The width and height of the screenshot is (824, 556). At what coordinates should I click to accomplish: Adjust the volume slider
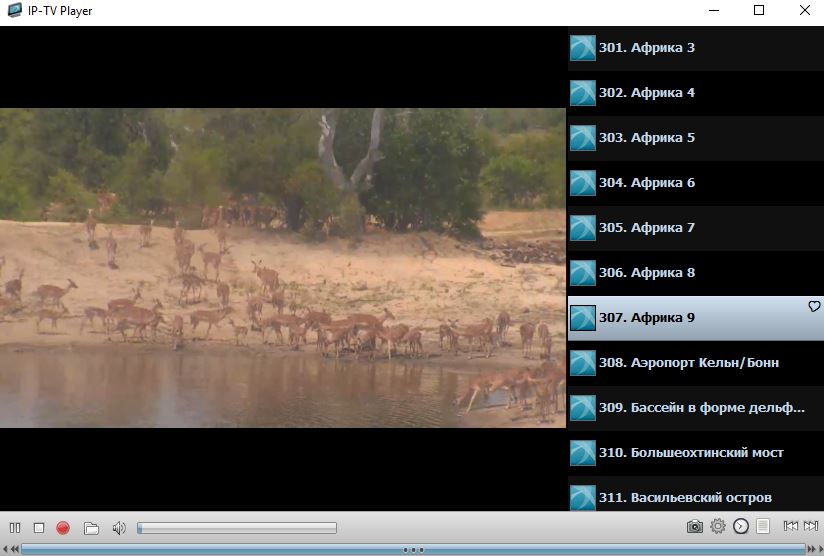click(237, 528)
